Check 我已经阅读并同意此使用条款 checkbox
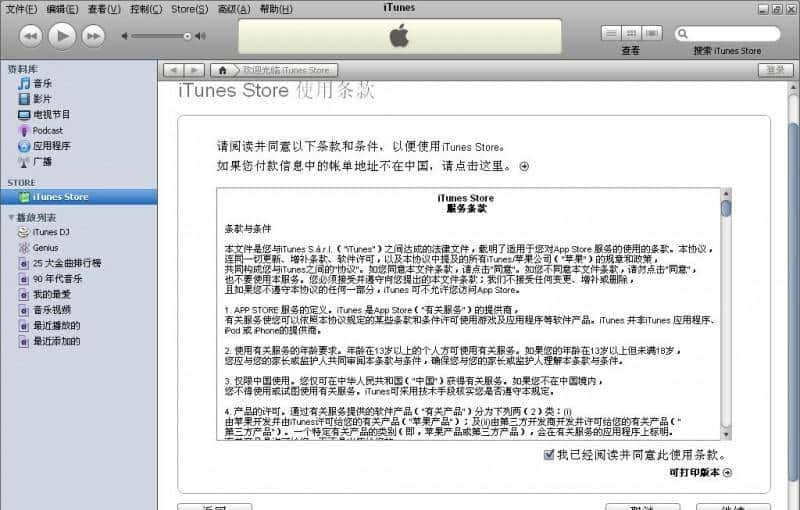 (547, 455)
